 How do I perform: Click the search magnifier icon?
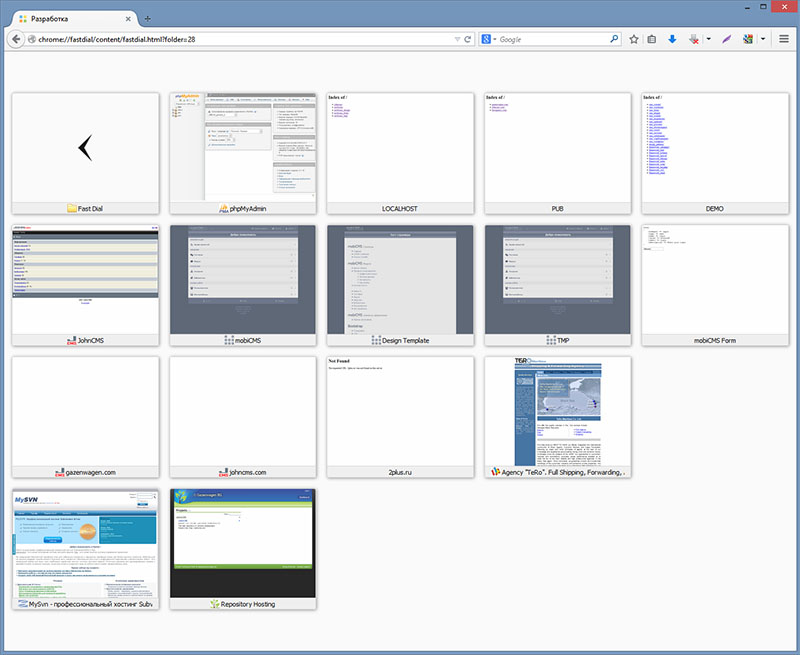click(x=615, y=39)
